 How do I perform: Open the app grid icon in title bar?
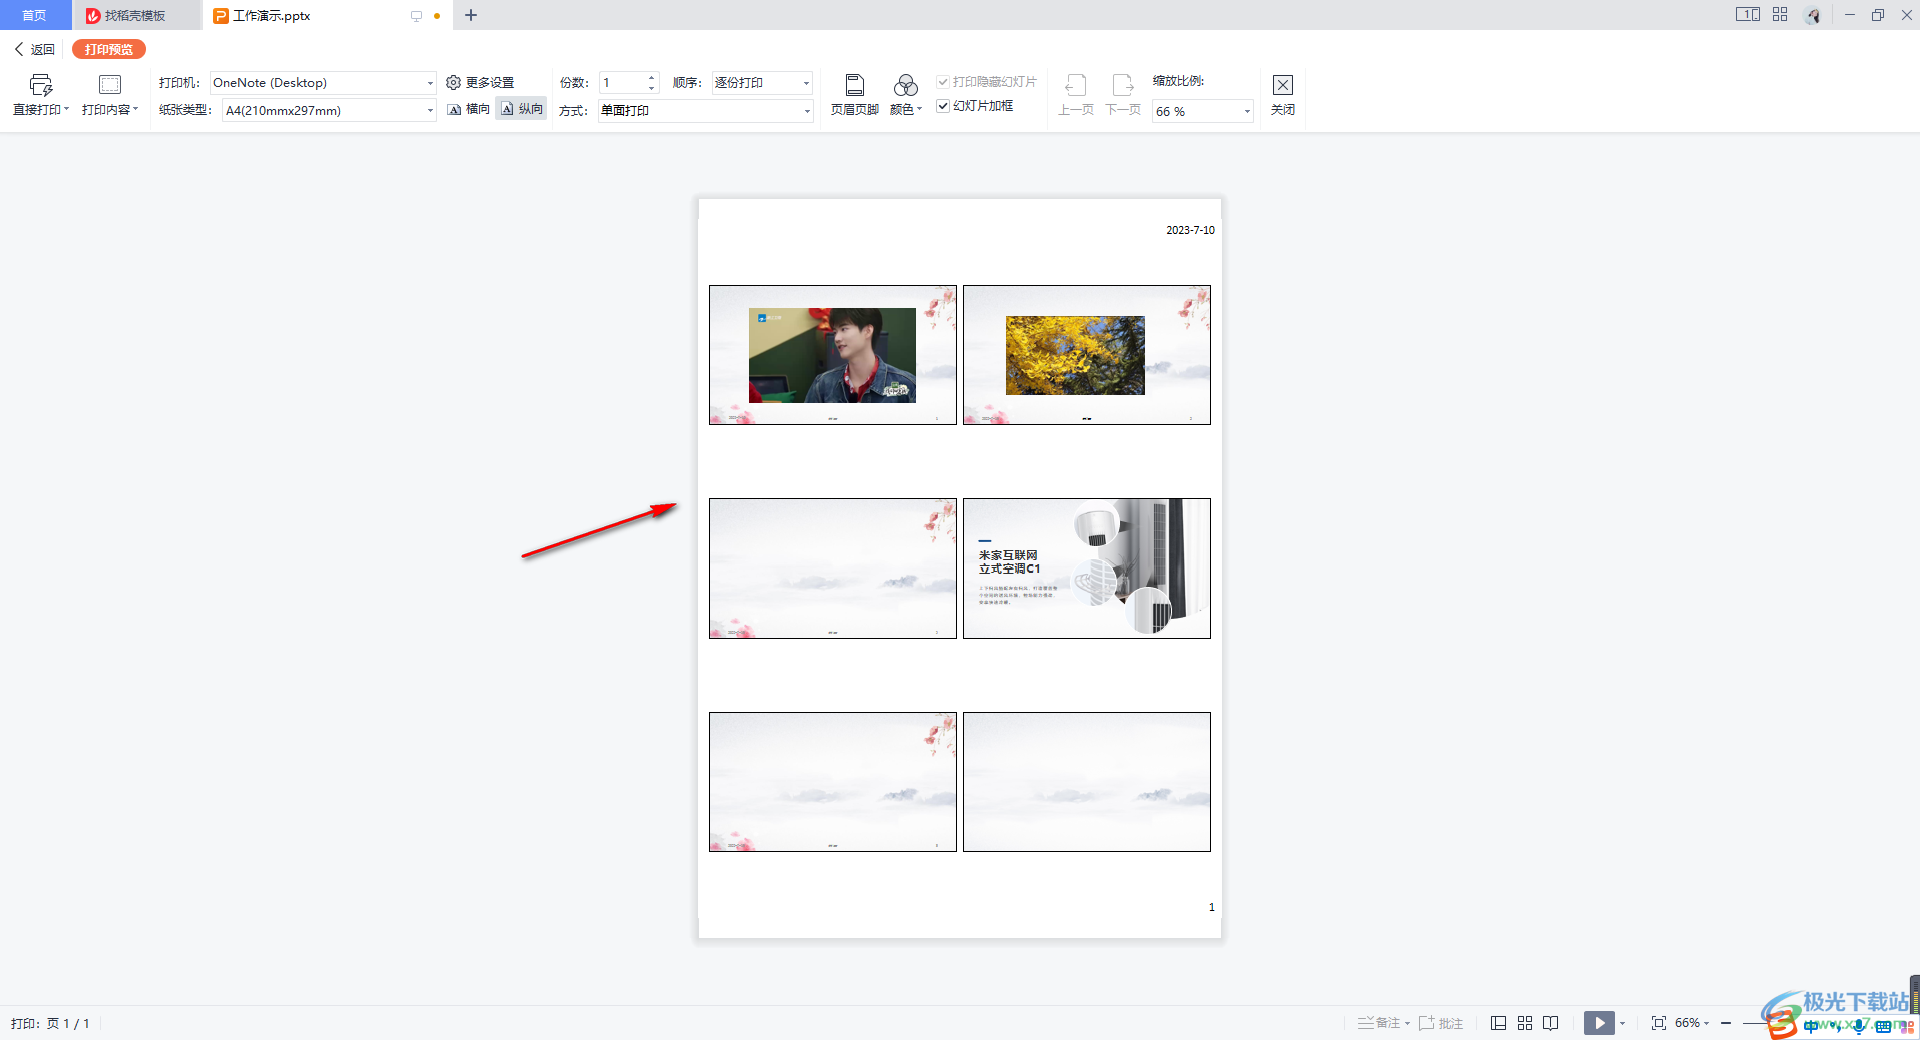click(x=1780, y=14)
